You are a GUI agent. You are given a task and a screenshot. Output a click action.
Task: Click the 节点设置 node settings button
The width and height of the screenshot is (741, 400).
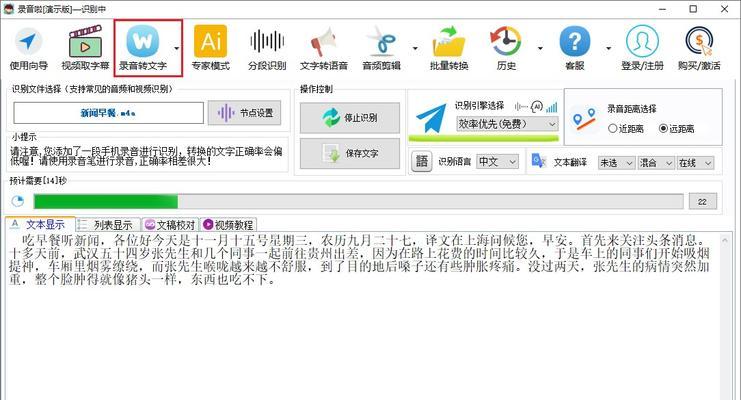[x=244, y=113]
